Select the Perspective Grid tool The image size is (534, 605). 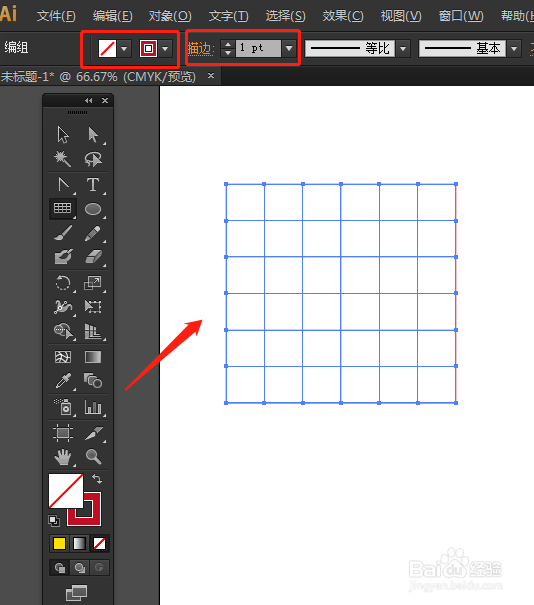pos(93,331)
